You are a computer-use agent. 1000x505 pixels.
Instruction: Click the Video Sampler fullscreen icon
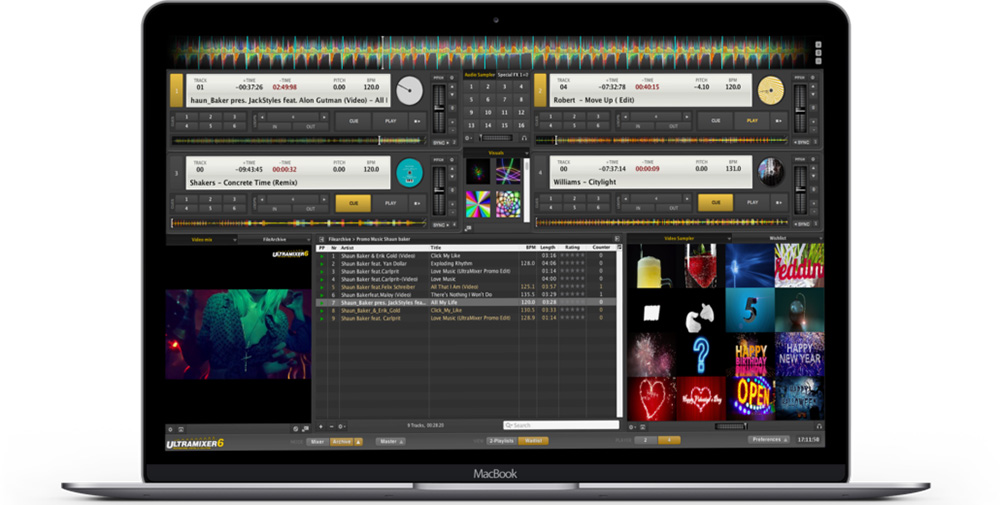click(642, 427)
